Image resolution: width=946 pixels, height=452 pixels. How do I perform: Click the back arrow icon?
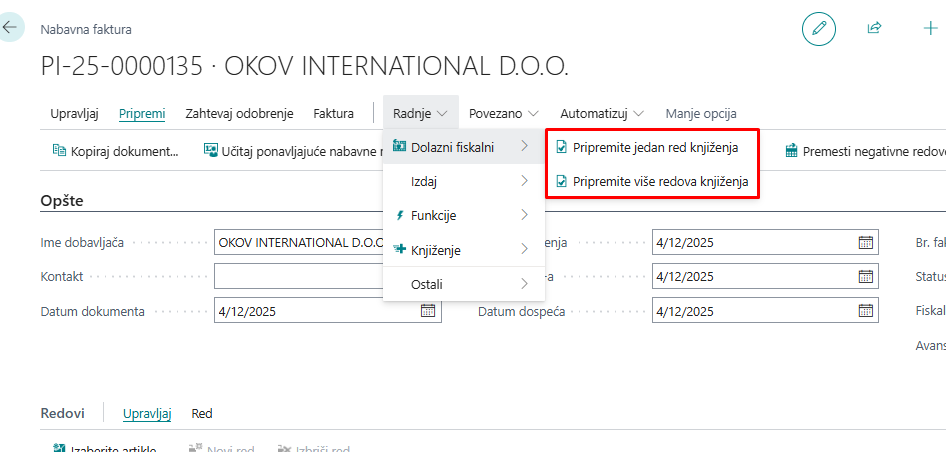pos(11,27)
